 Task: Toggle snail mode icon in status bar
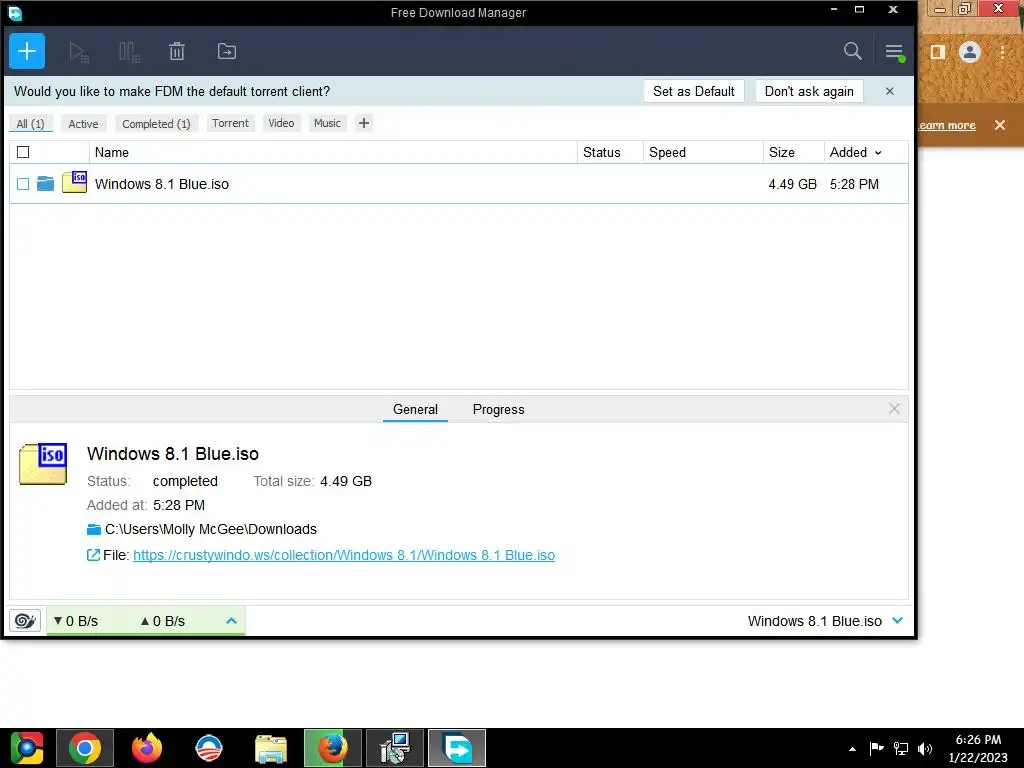25,620
